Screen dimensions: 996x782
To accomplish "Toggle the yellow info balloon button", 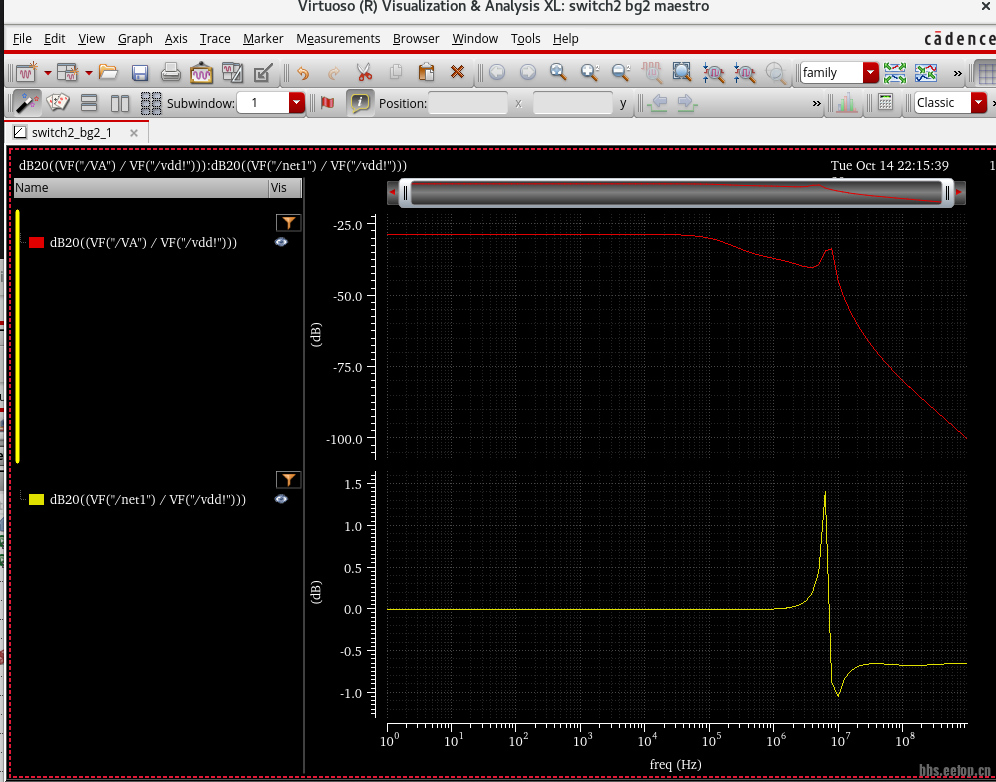I will coord(360,103).
